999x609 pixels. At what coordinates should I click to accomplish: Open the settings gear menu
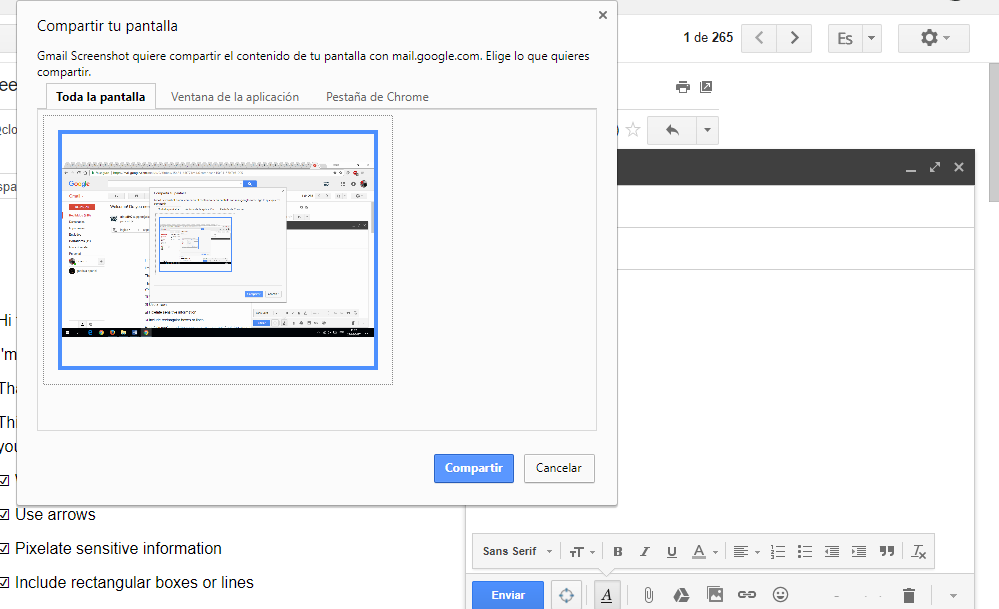(933, 38)
